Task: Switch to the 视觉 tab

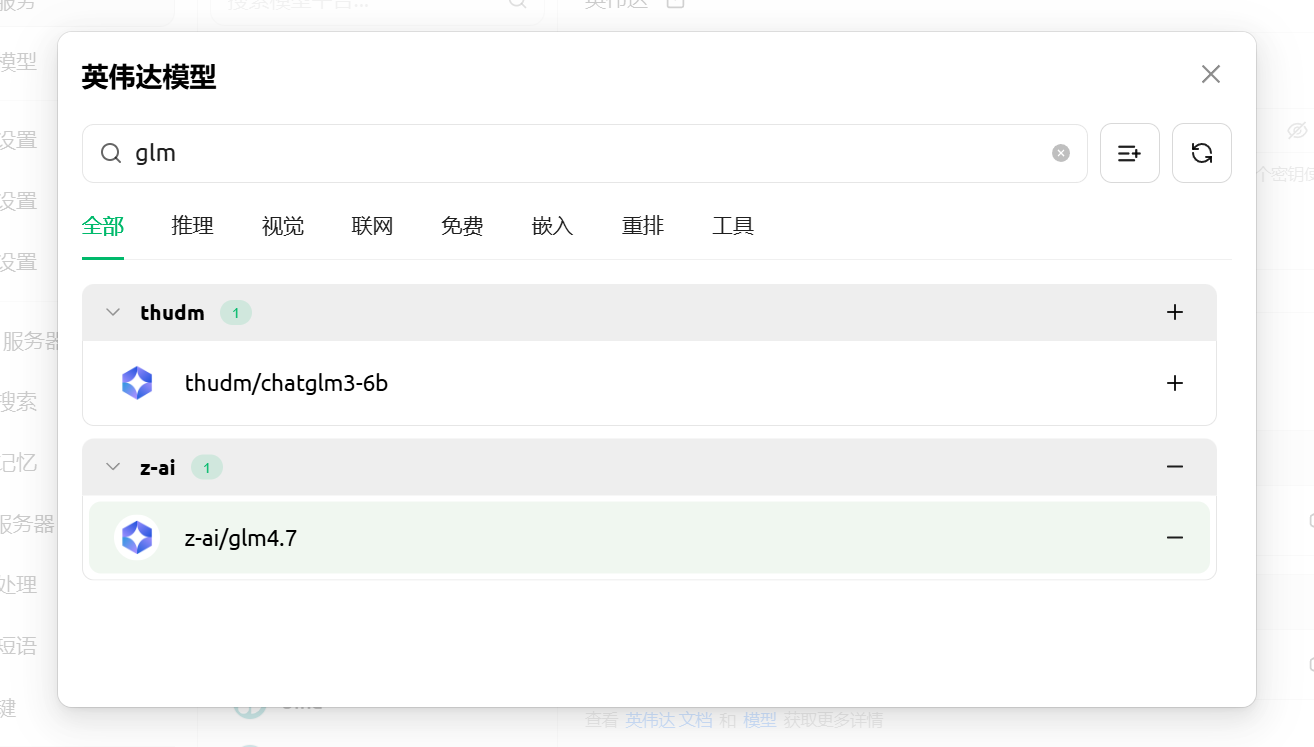Action: coord(282,226)
